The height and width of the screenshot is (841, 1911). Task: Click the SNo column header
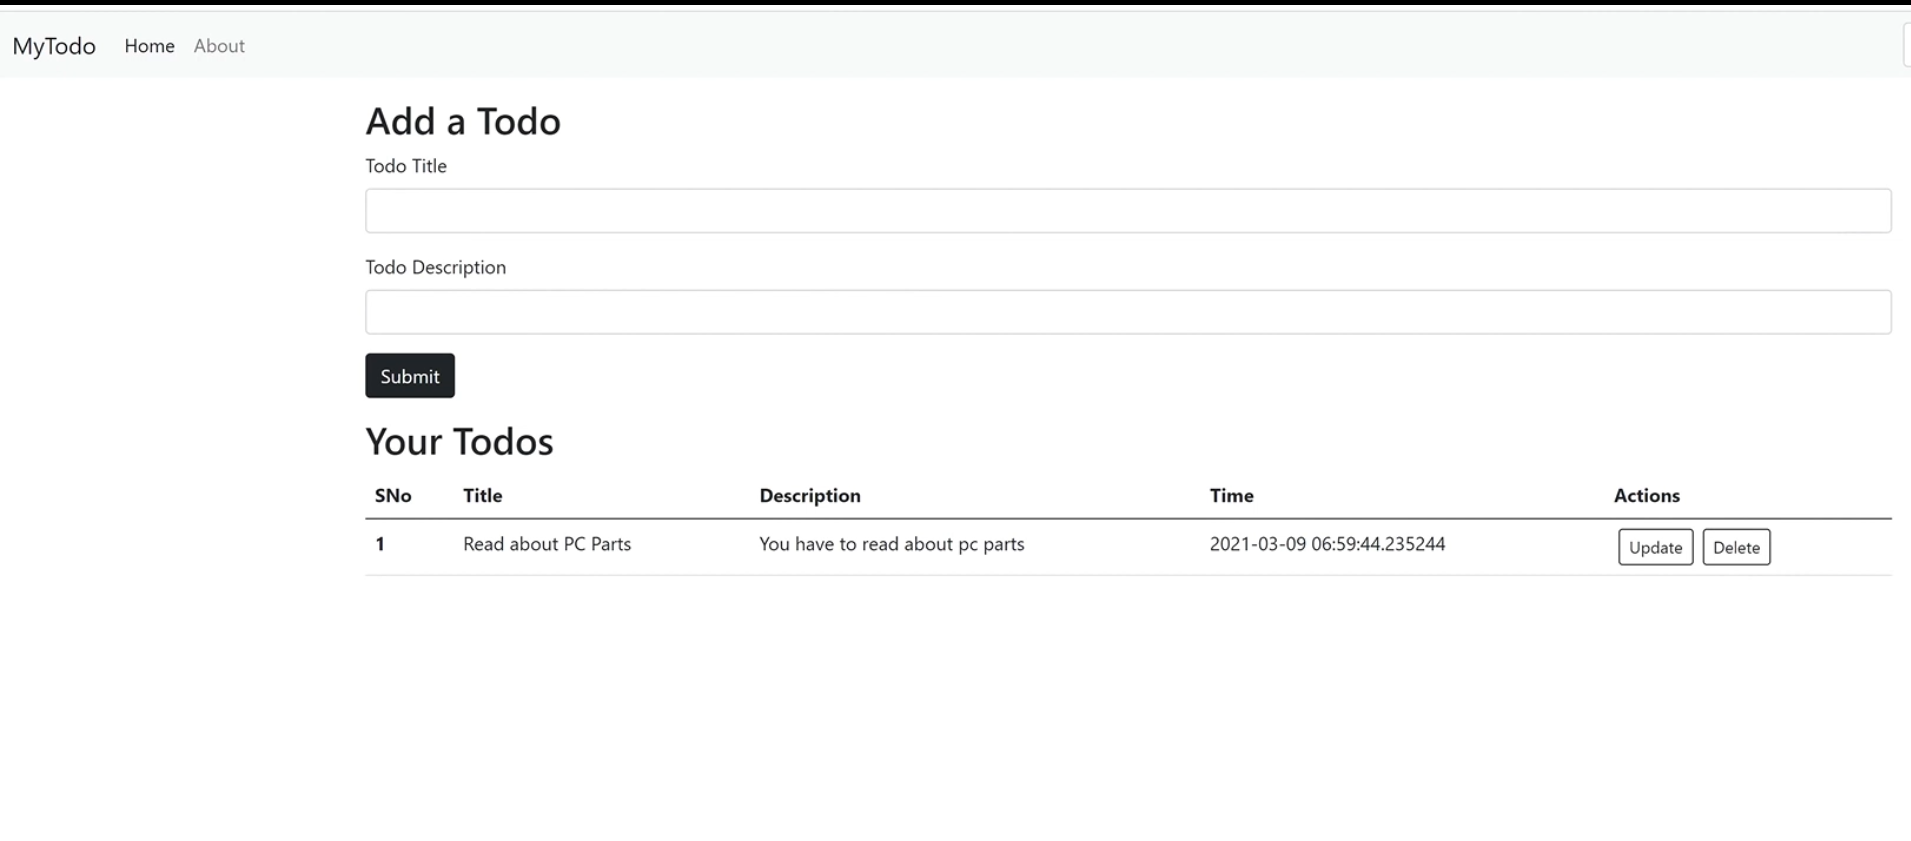coord(393,496)
